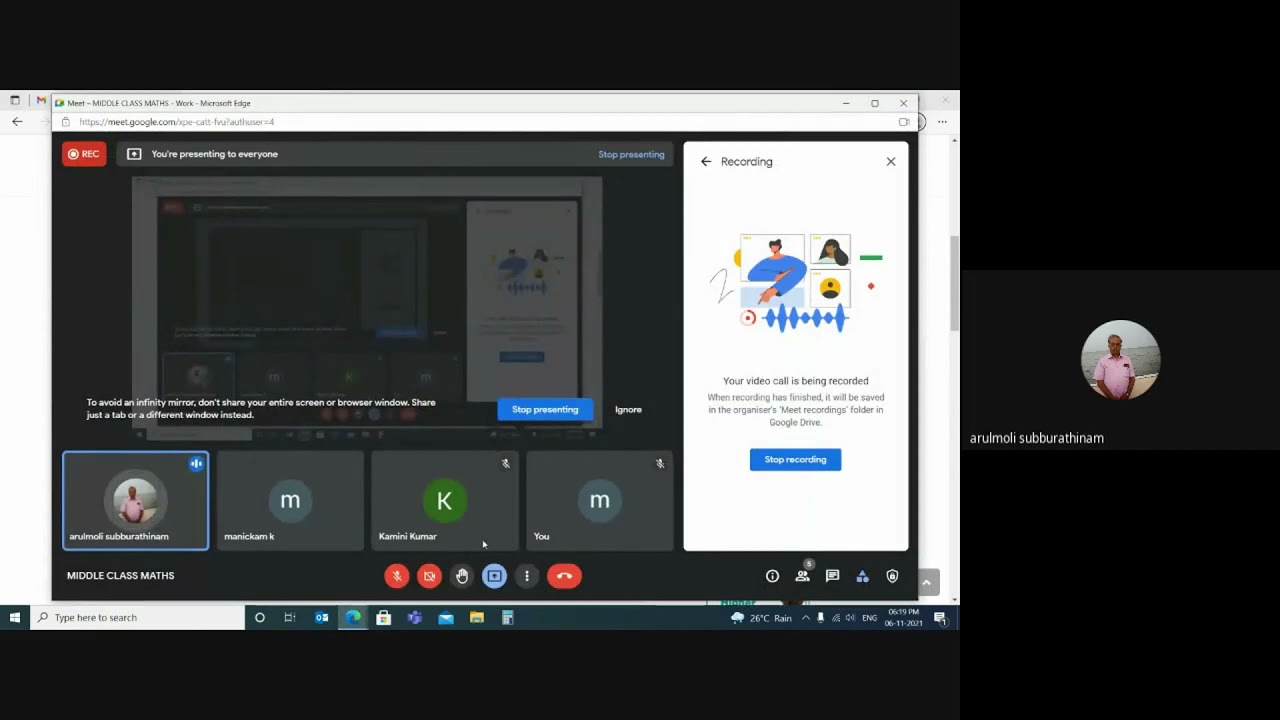1280x720 pixels.
Task: Select manickam k participant tile
Action: click(290, 501)
